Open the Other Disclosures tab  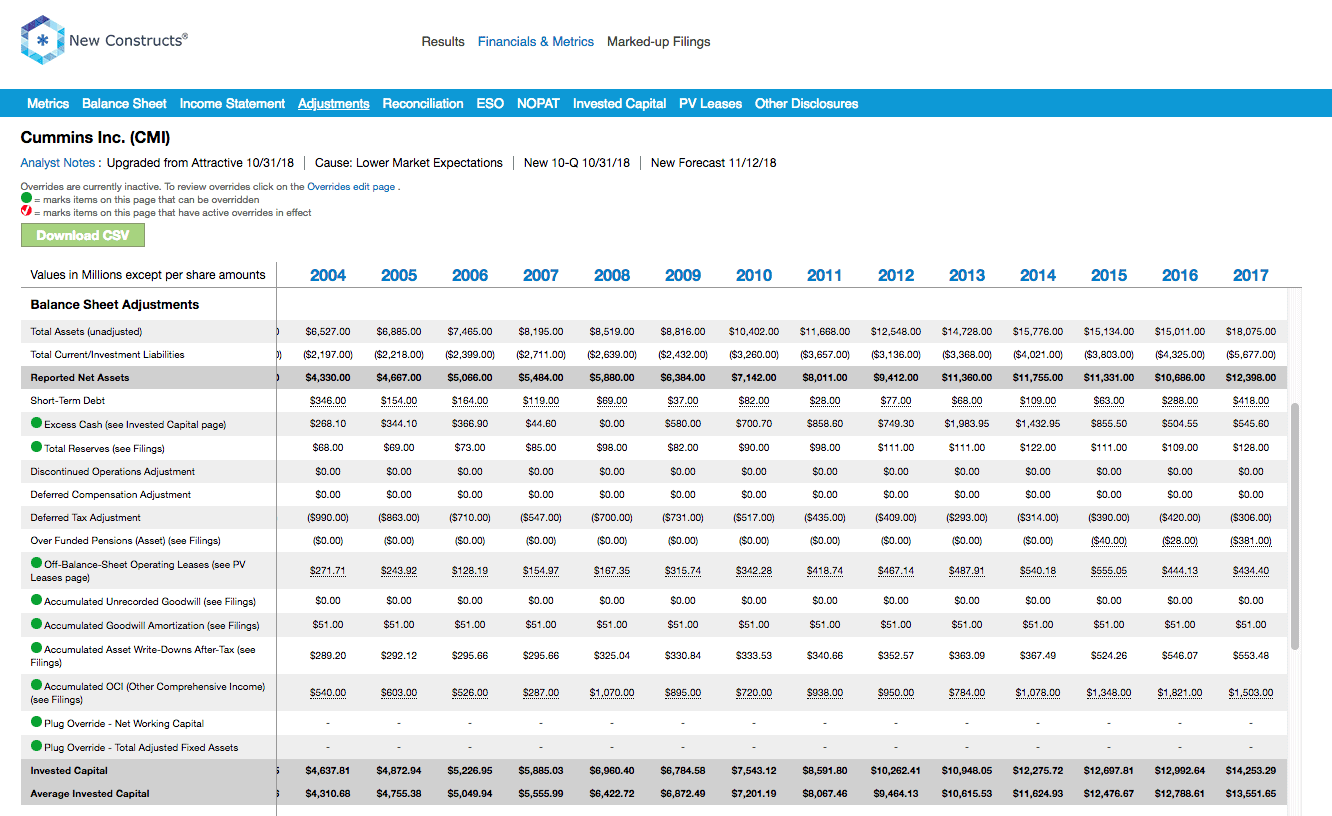[806, 103]
